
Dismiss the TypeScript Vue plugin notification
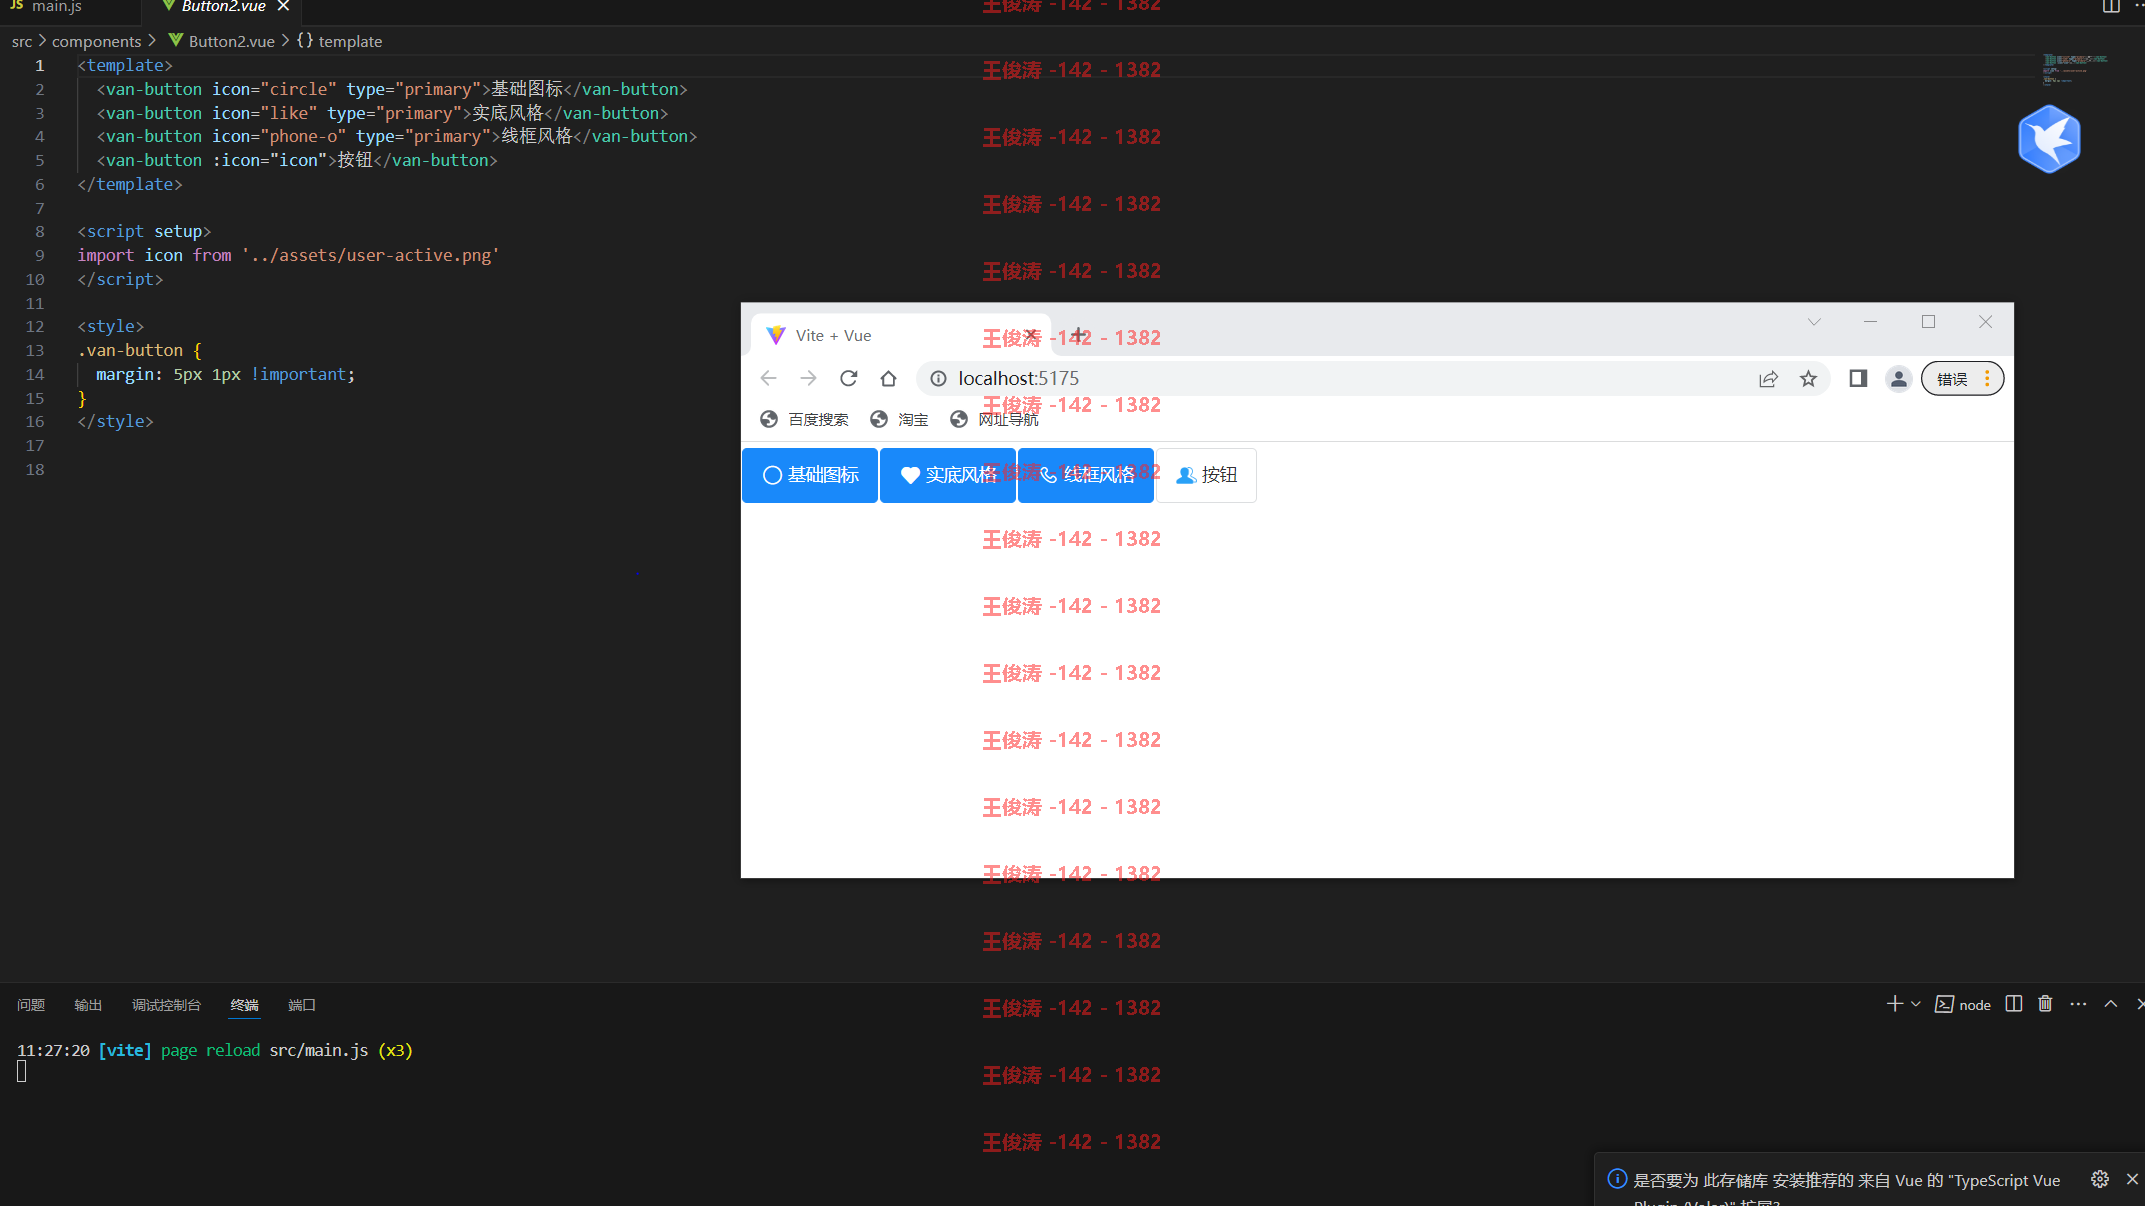2132,1180
